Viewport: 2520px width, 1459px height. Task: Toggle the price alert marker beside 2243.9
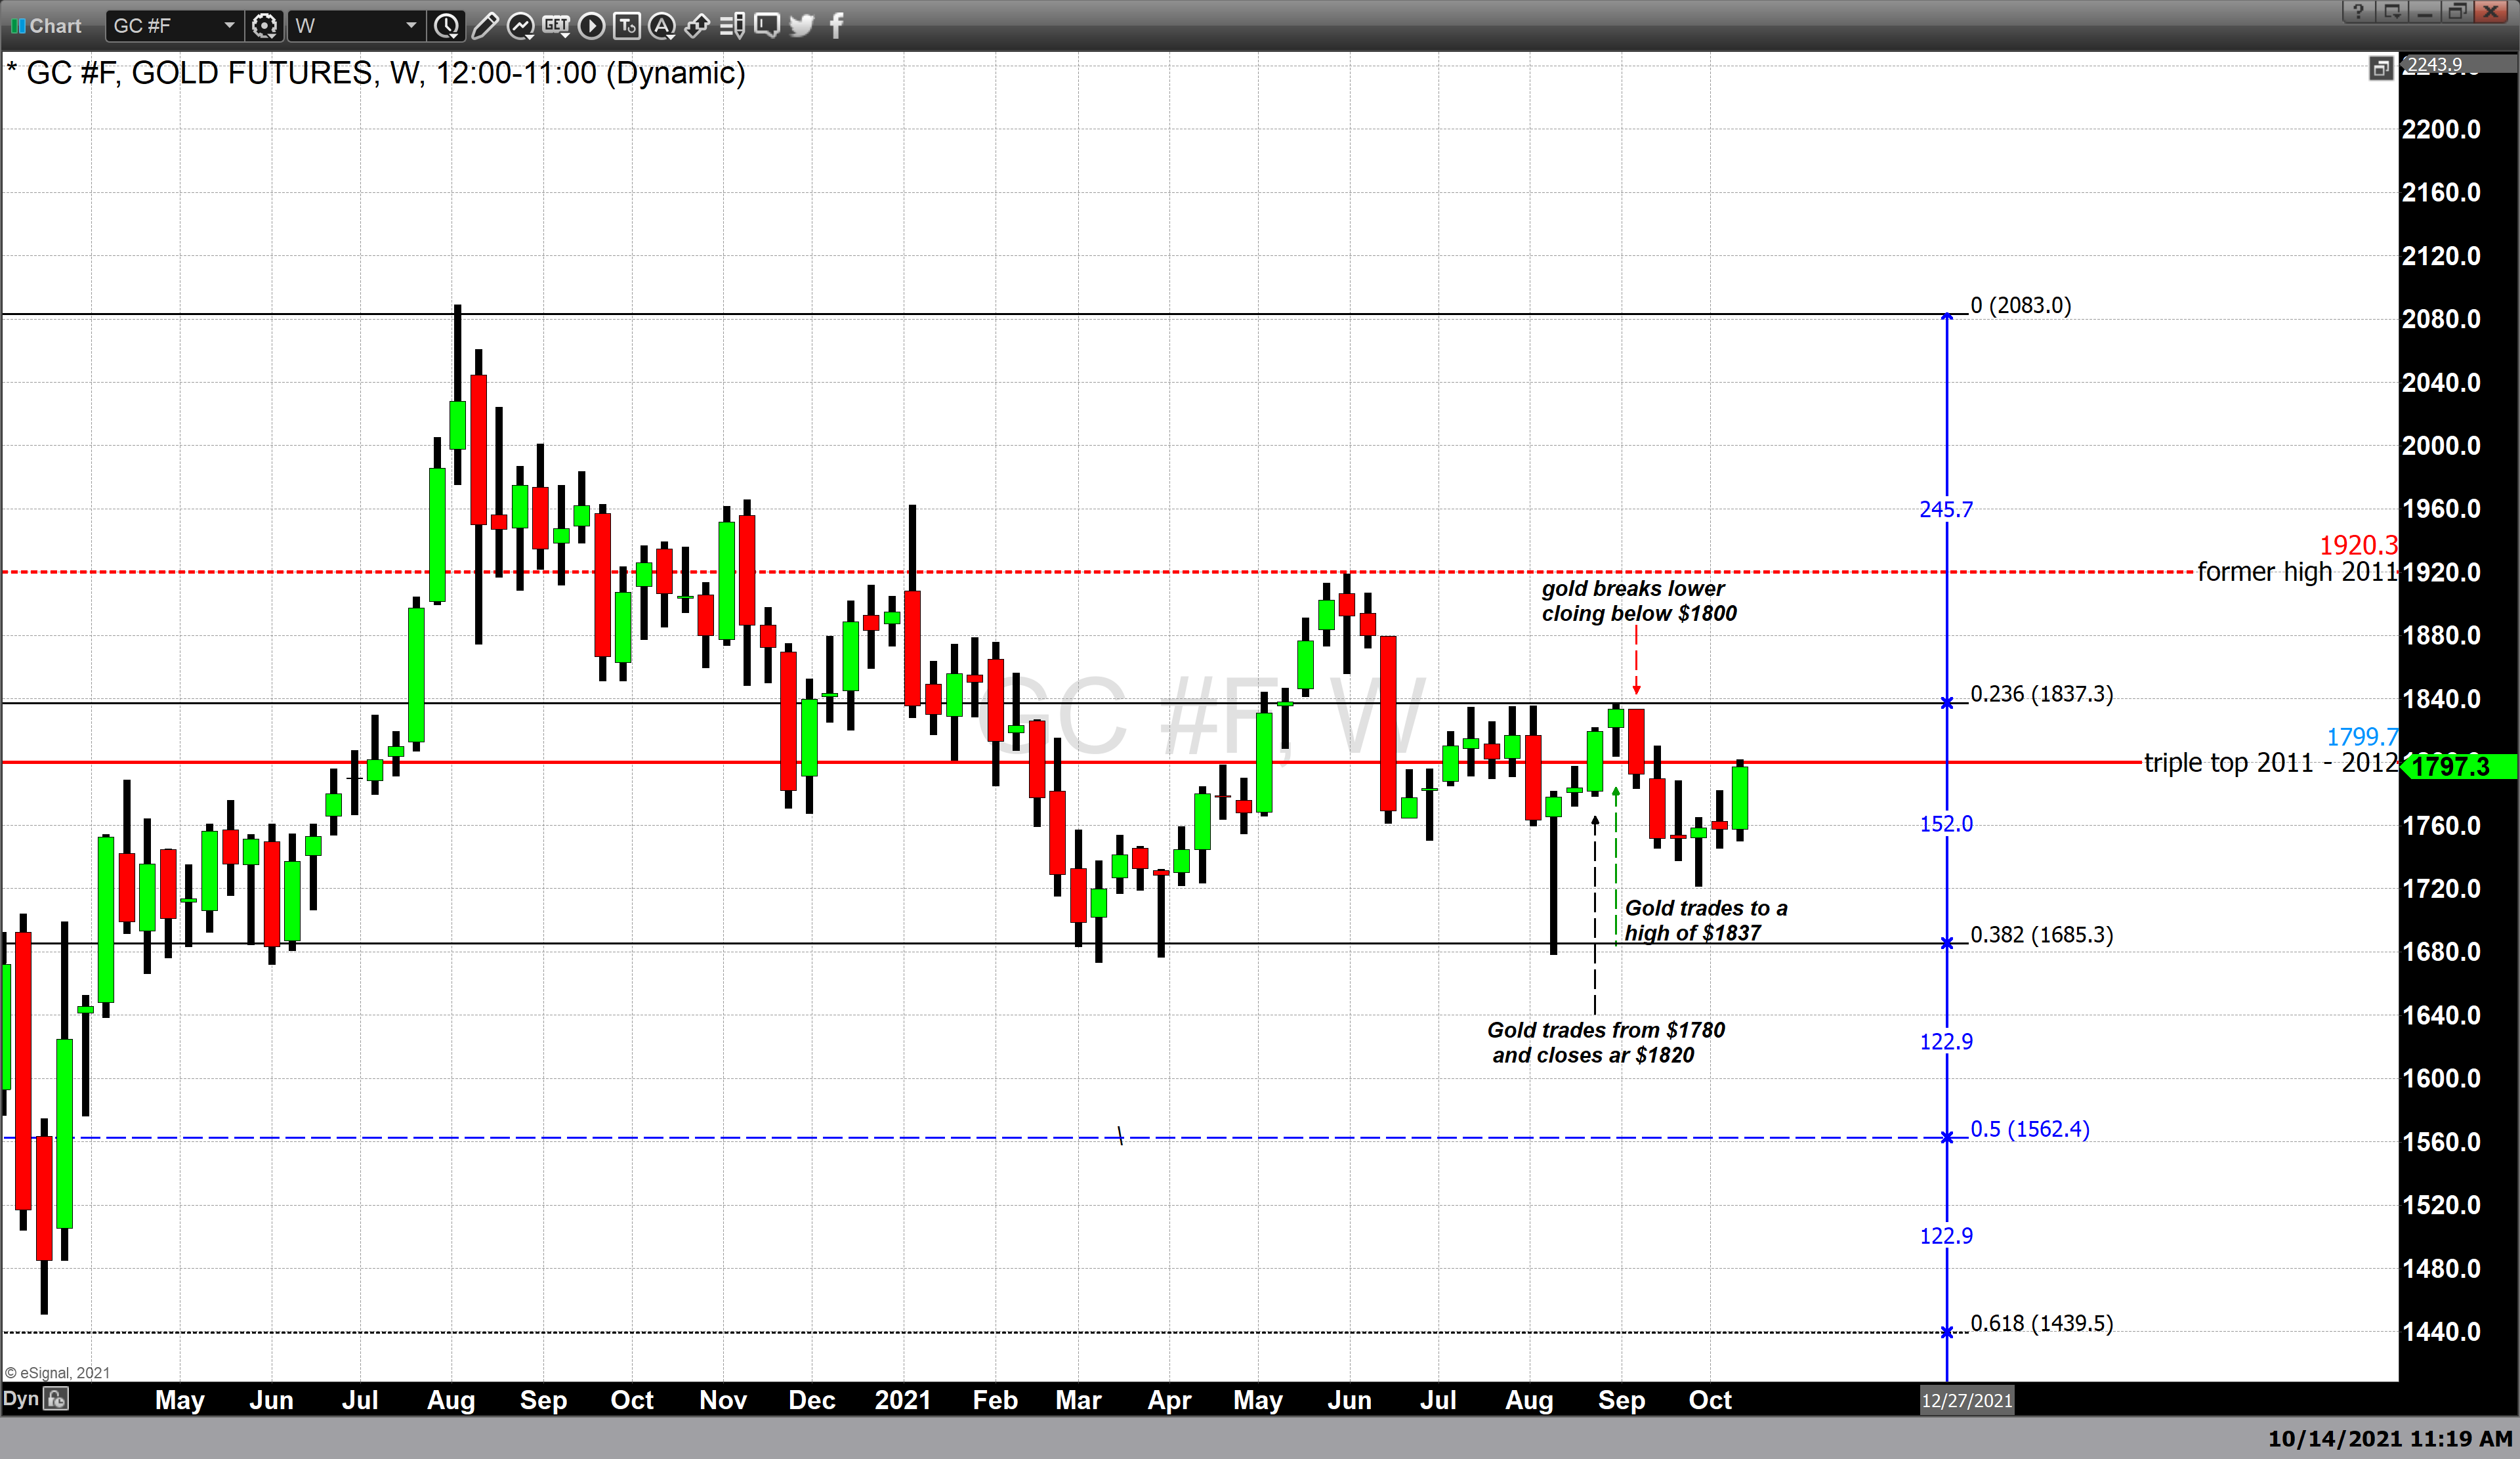(x=2383, y=69)
